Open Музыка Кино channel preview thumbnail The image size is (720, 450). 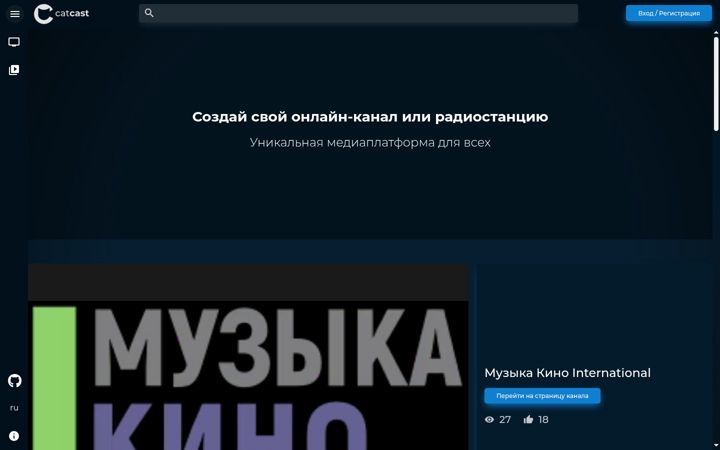(248, 357)
